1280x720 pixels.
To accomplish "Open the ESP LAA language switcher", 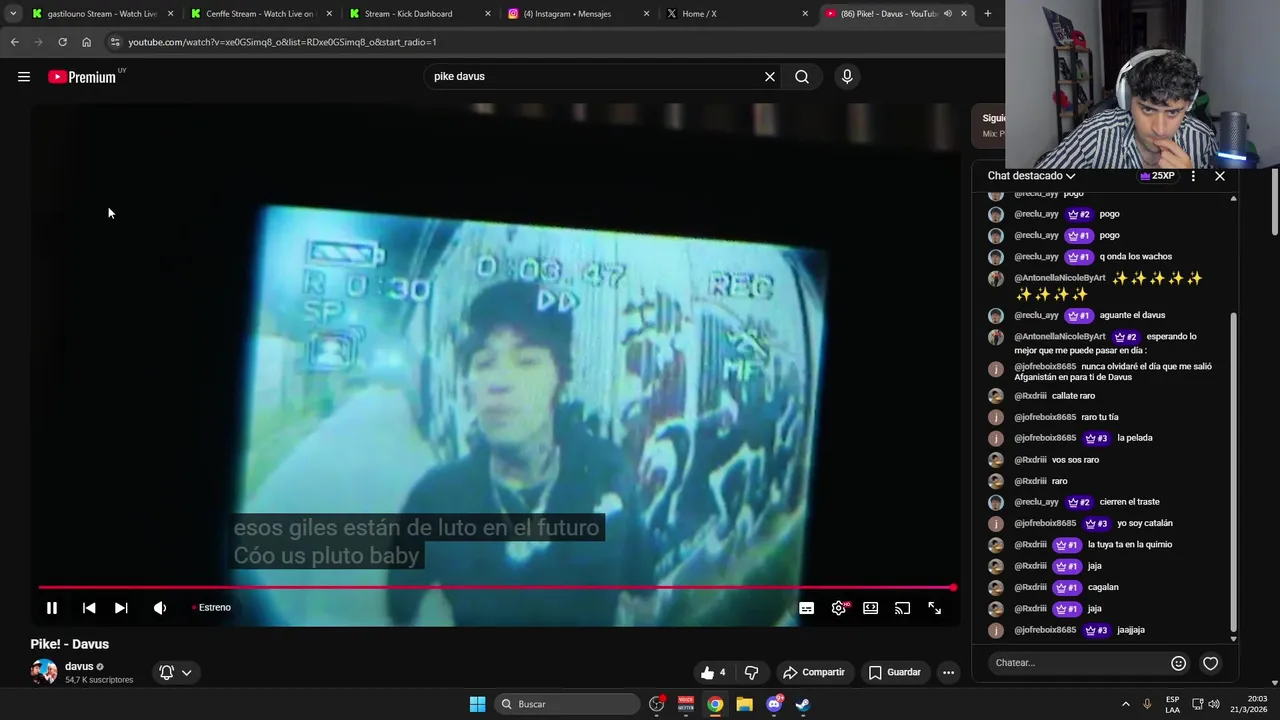I will 1172,704.
